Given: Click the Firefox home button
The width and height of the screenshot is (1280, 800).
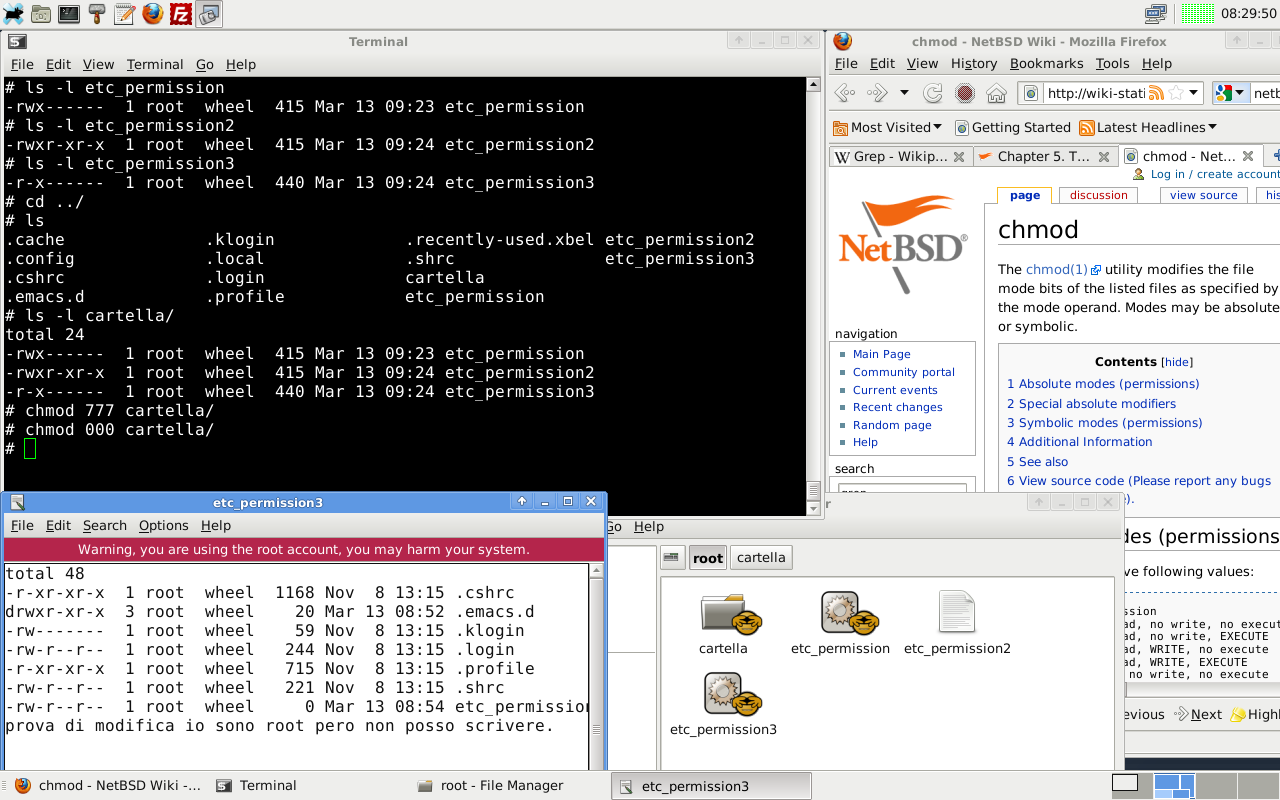Looking at the screenshot, I should pos(996,93).
